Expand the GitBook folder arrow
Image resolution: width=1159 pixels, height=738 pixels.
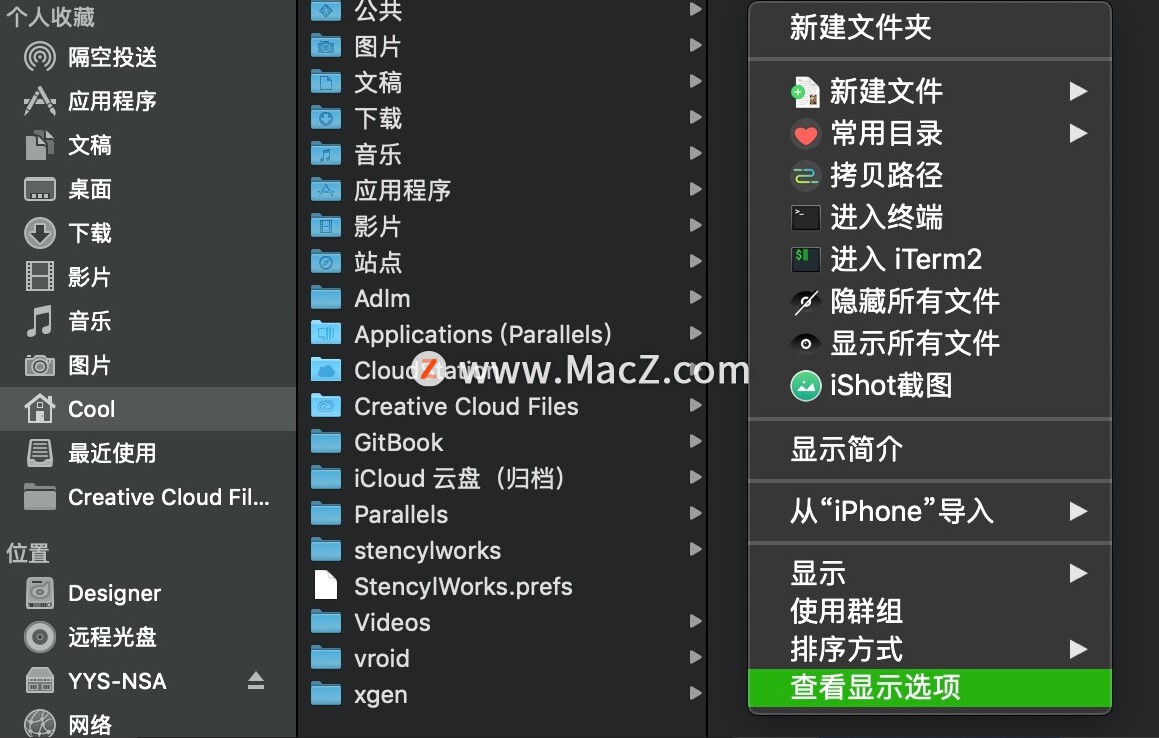click(x=696, y=441)
